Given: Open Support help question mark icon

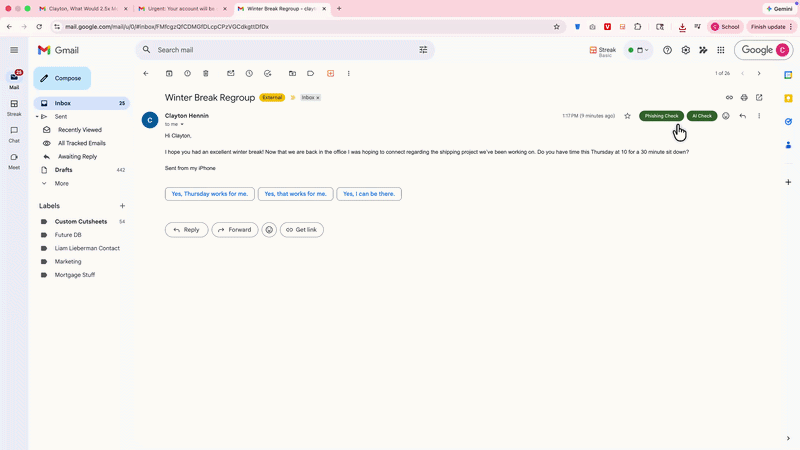Looking at the screenshot, I should (x=667, y=50).
